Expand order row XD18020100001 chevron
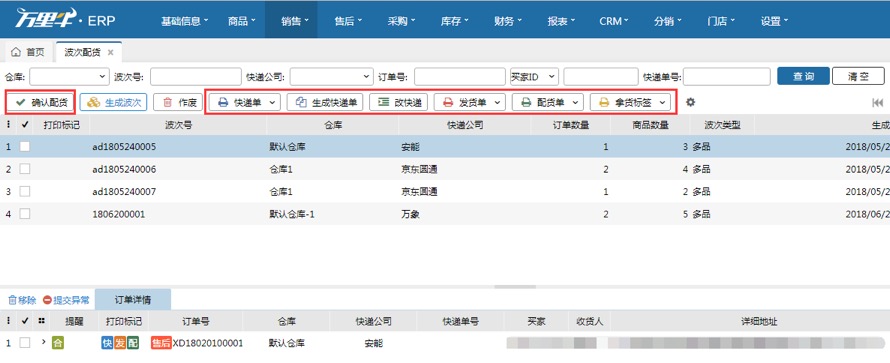The image size is (890, 363). click(x=43, y=342)
